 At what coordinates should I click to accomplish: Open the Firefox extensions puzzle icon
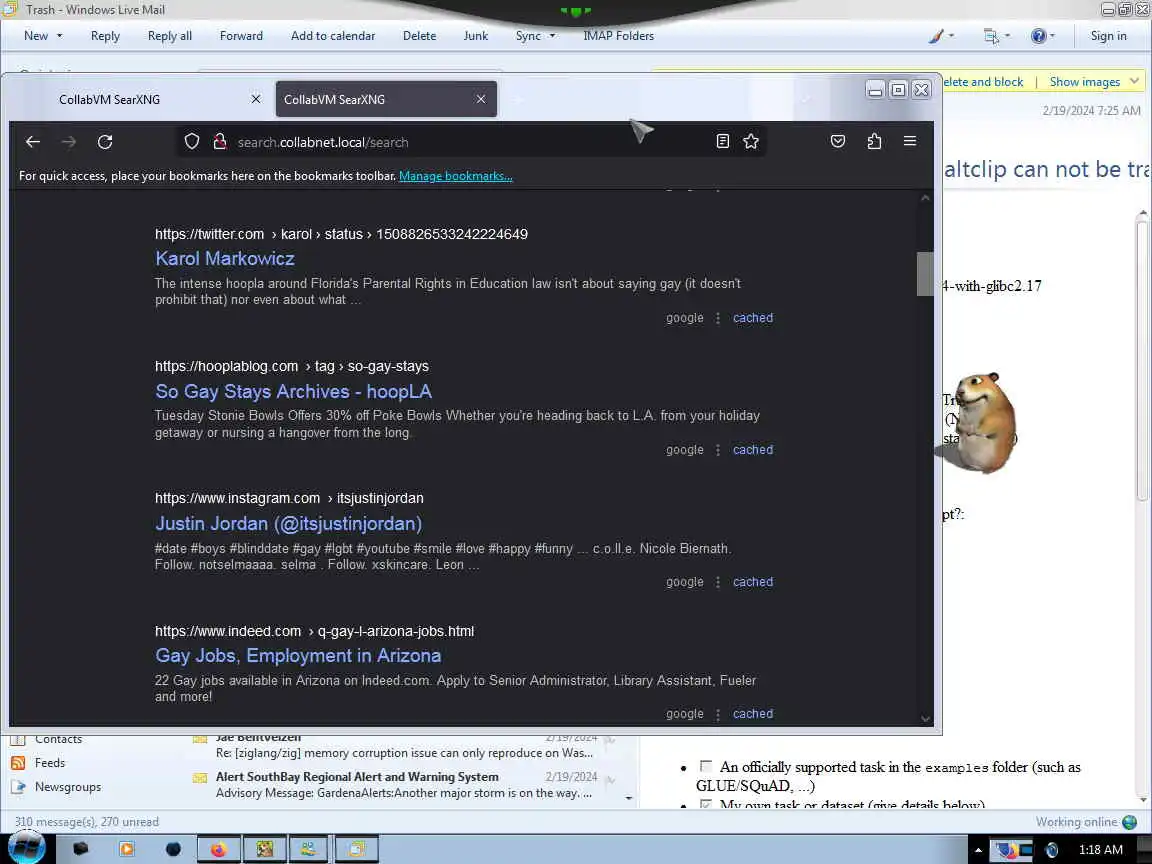[874, 141]
